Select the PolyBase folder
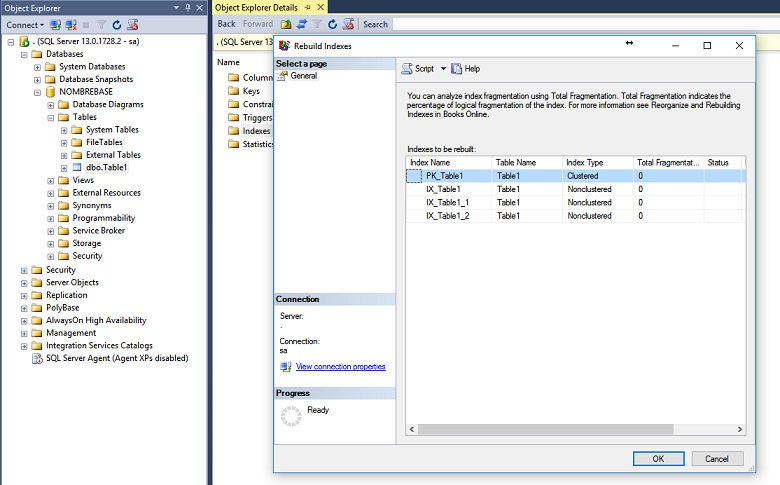 (x=63, y=308)
